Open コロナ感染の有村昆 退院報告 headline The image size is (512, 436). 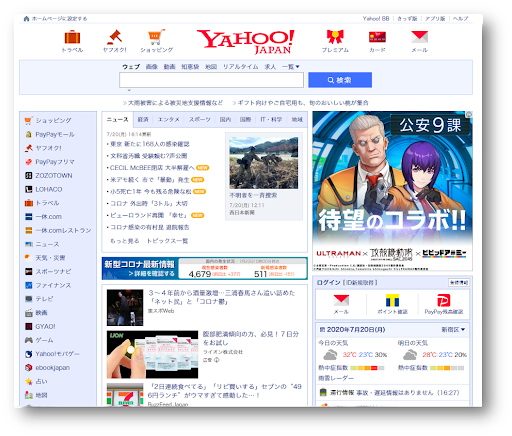[x=150, y=227]
